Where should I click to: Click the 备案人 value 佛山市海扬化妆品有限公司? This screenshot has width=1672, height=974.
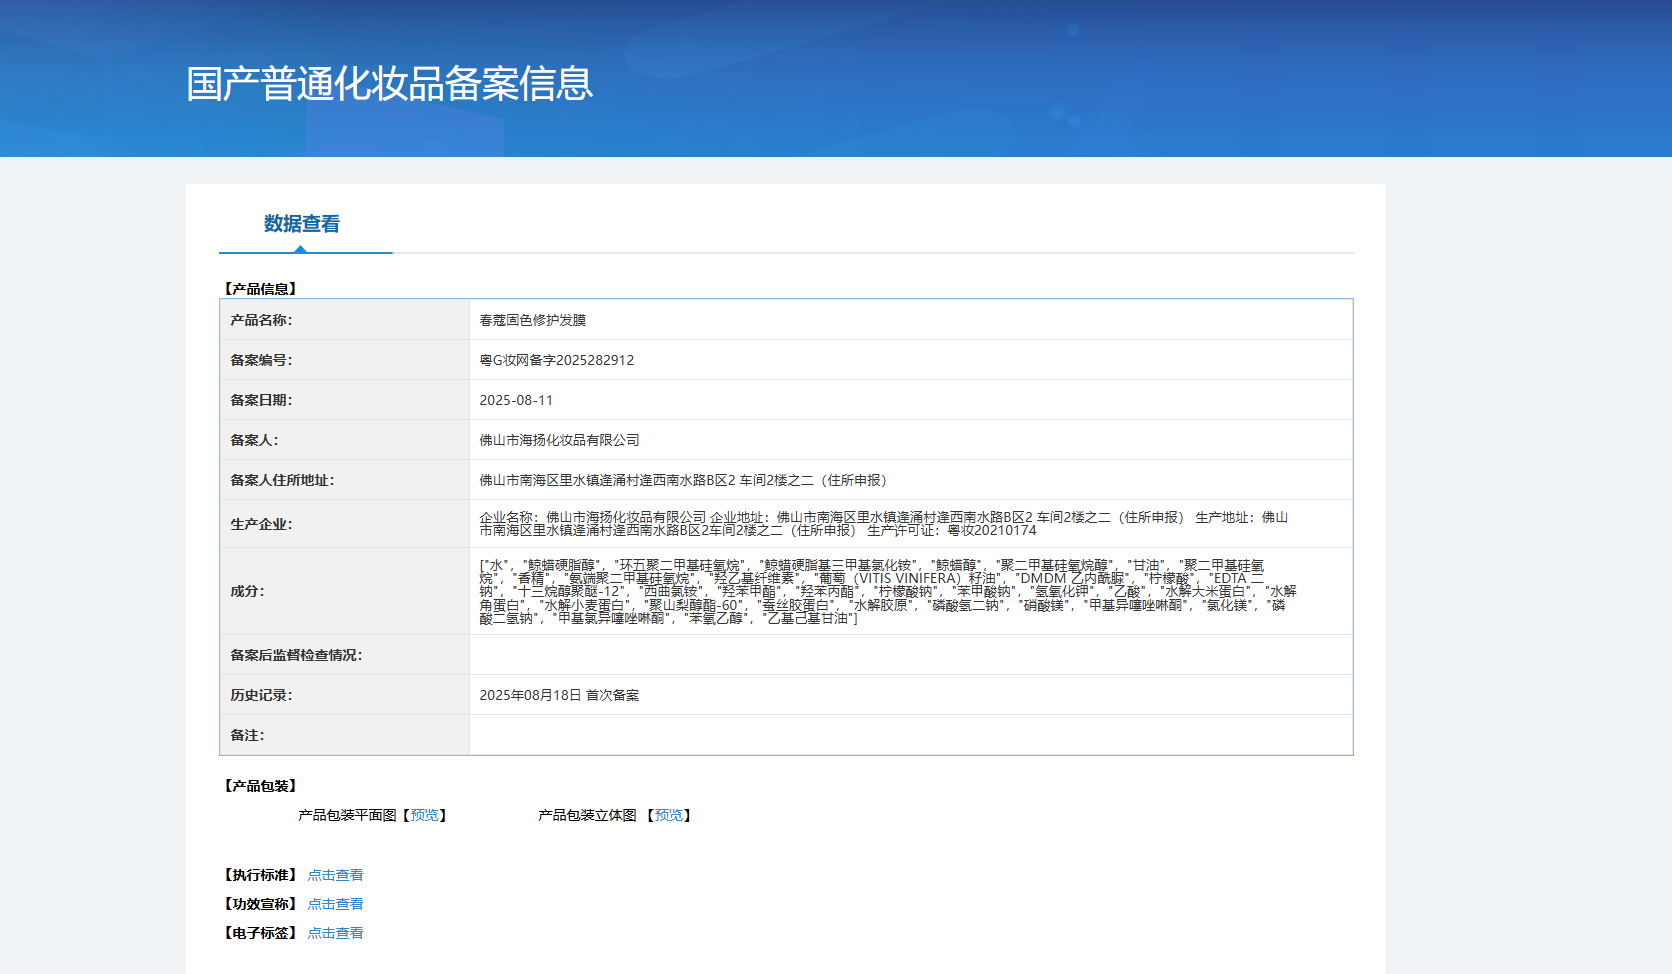coord(559,440)
